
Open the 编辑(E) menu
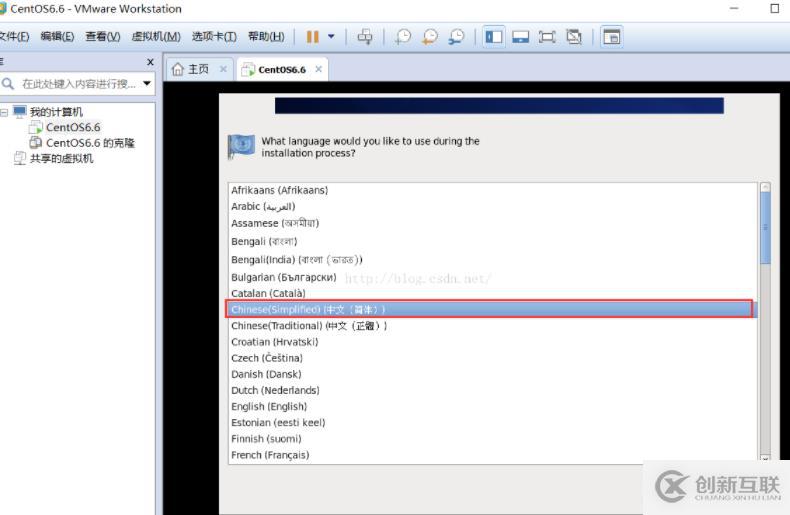pyautogui.click(x=57, y=36)
